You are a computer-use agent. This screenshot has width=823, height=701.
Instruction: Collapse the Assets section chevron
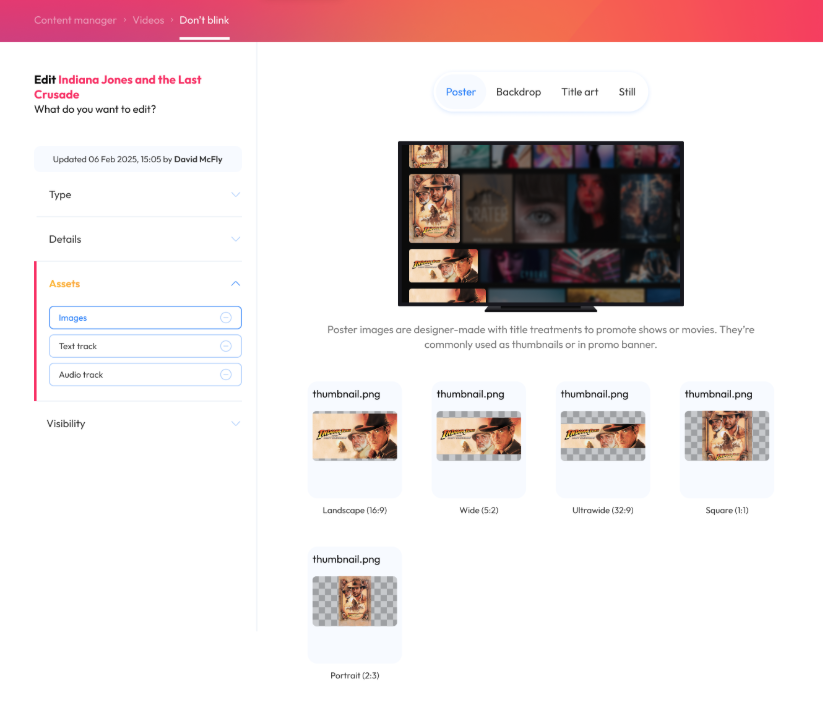(x=236, y=283)
